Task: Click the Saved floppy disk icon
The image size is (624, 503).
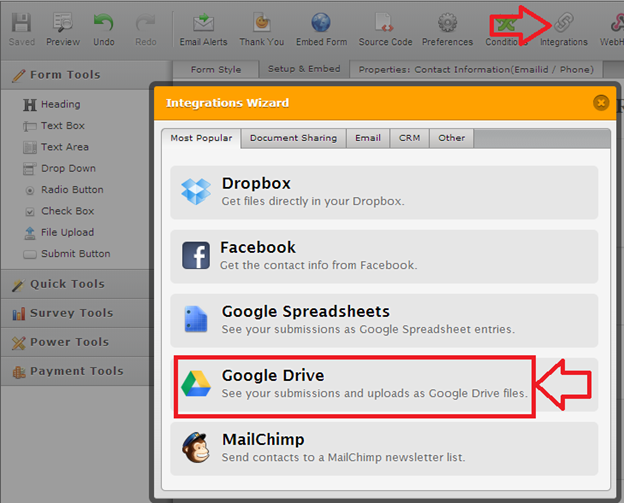Action: pos(21,23)
